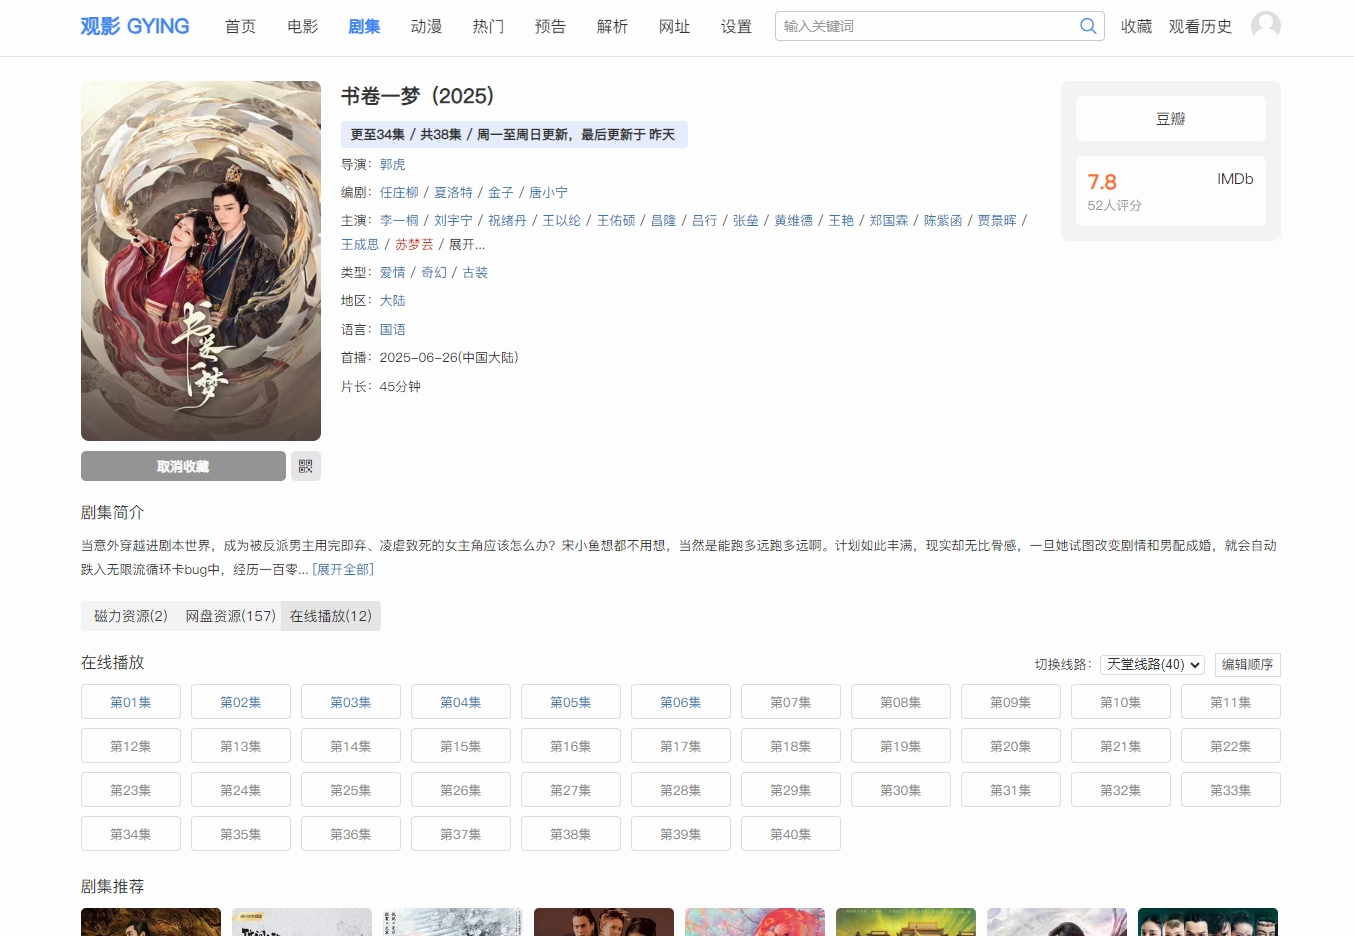1354x936 pixels.
Task: Click the 书卷一梦 (2025) title
Action: click(x=418, y=96)
